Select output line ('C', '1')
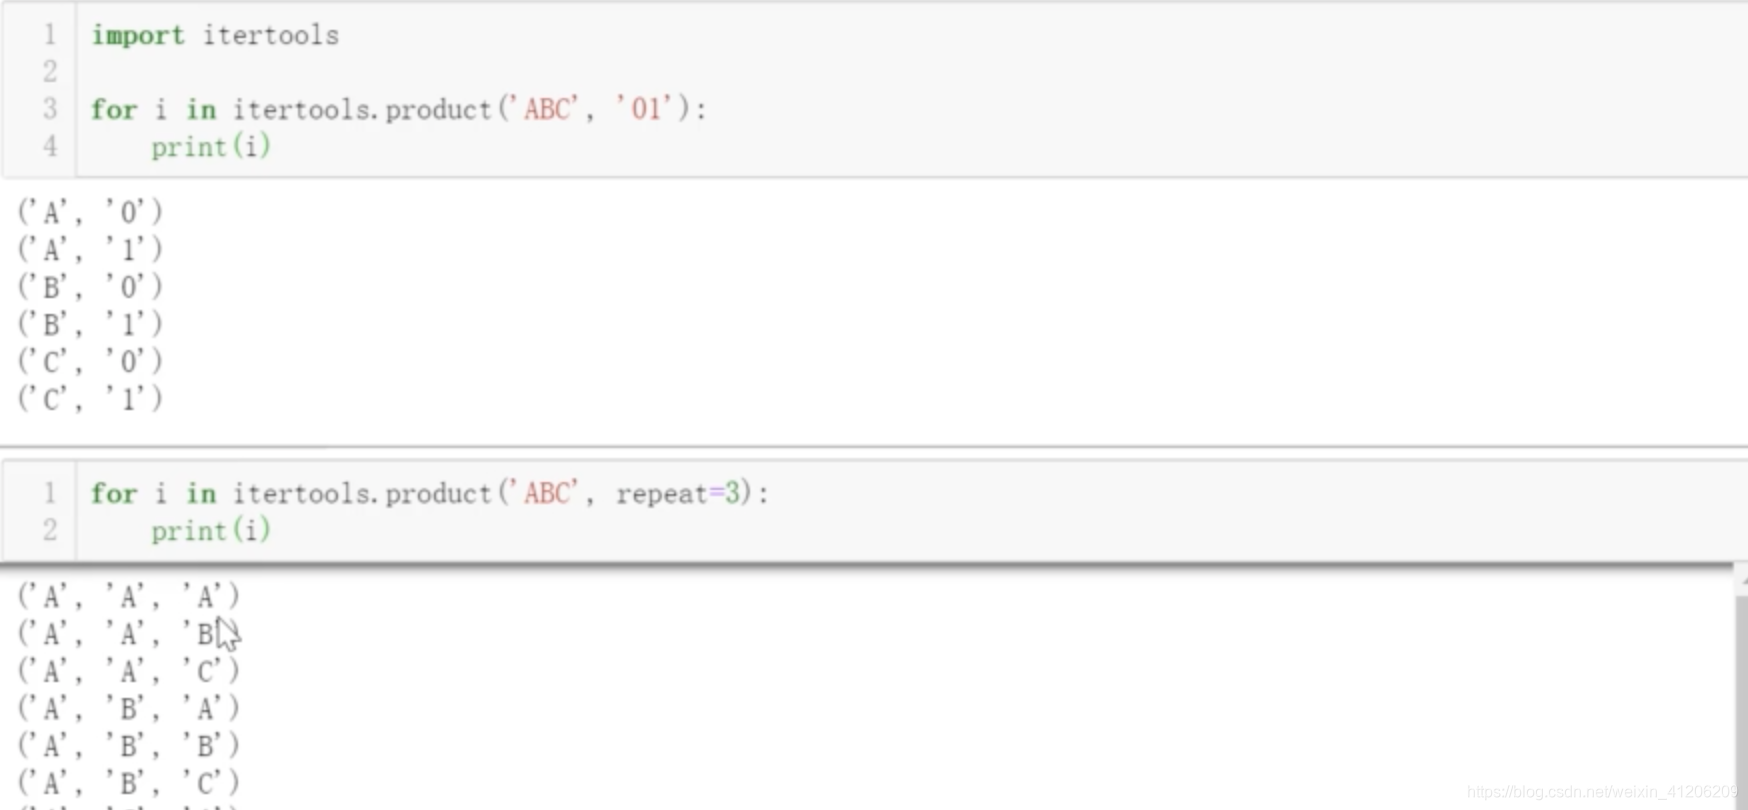The image size is (1748, 810). coord(90,399)
